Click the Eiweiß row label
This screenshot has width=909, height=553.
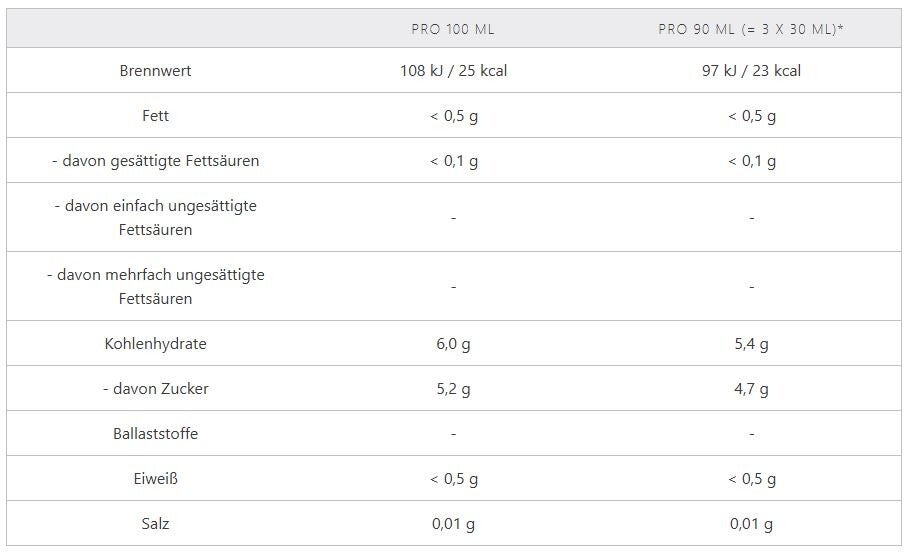(155, 479)
